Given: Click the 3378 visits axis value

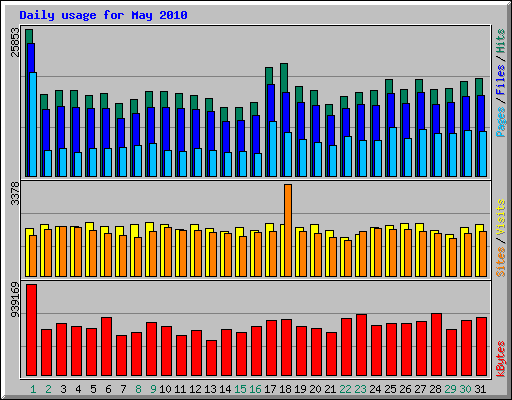Looking at the screenshot, I should (x=15, y=193).
